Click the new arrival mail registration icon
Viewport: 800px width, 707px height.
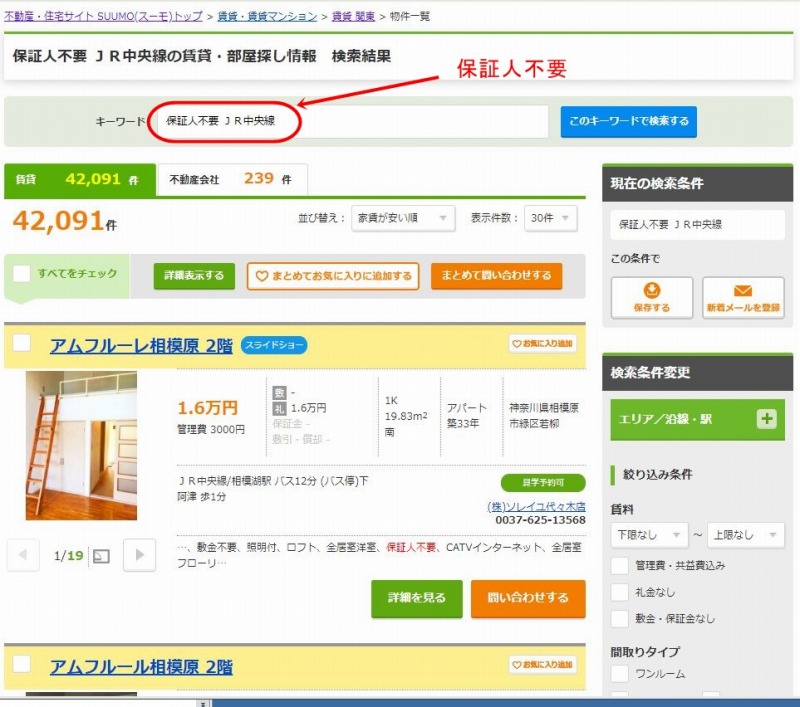click(x=743, y=298)
